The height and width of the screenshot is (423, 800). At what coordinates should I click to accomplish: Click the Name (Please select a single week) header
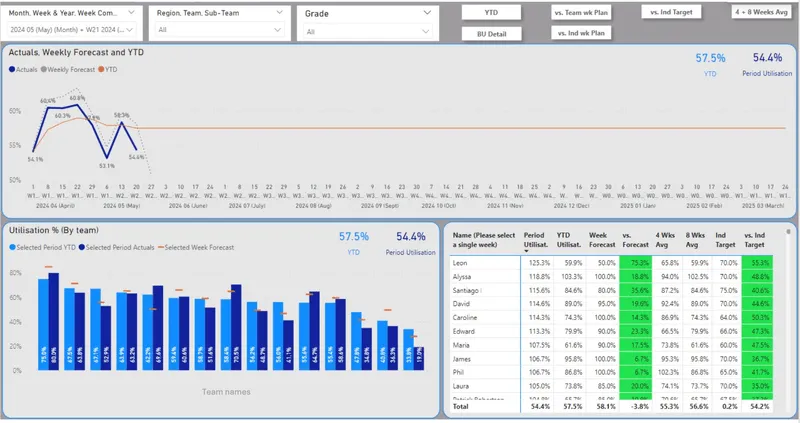pyautogui.click(x=484, y=240)
